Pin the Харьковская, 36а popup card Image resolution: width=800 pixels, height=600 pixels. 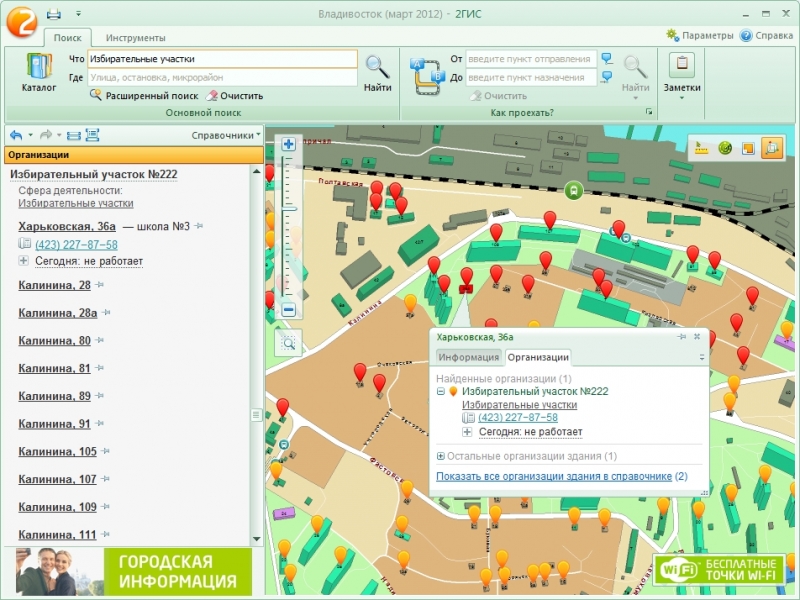click(x=682, y=338)
